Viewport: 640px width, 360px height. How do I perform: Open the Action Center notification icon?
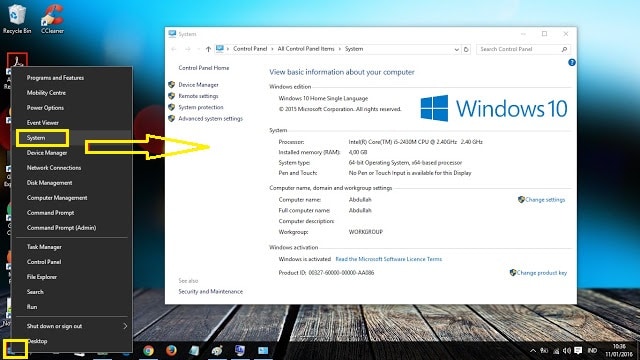tap(578, 351)
